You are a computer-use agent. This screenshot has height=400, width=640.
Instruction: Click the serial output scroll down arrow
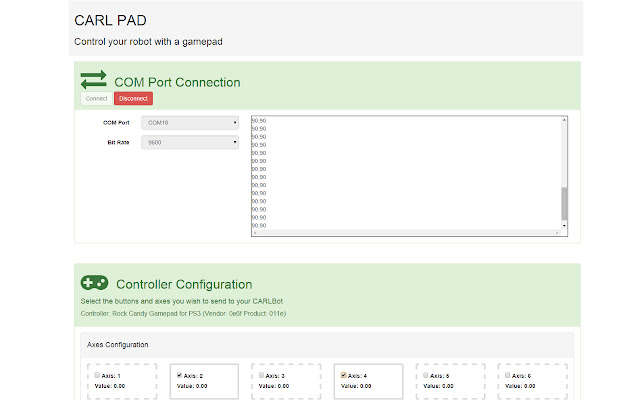(x=564, y=226)
